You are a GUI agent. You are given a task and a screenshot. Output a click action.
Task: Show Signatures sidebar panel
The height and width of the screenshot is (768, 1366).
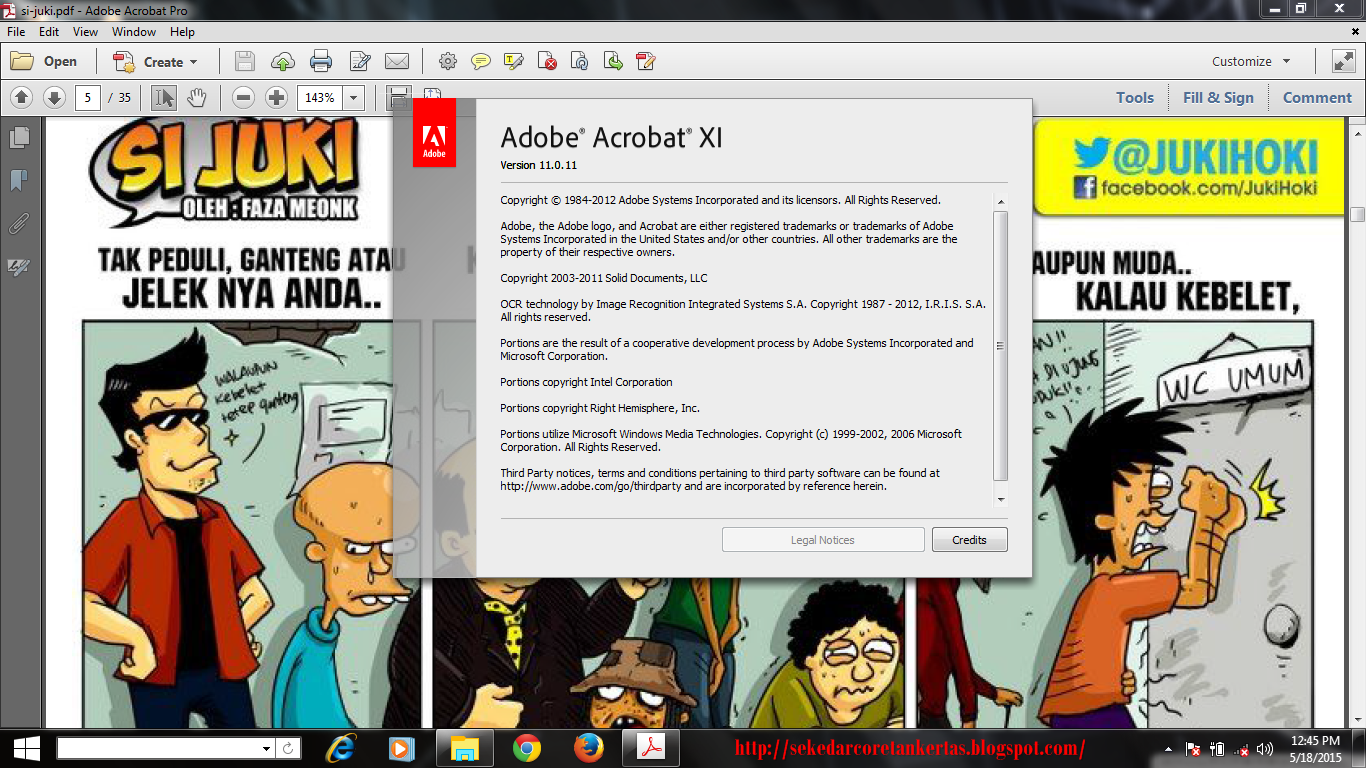pyautogui.click(x=18, y=266)
